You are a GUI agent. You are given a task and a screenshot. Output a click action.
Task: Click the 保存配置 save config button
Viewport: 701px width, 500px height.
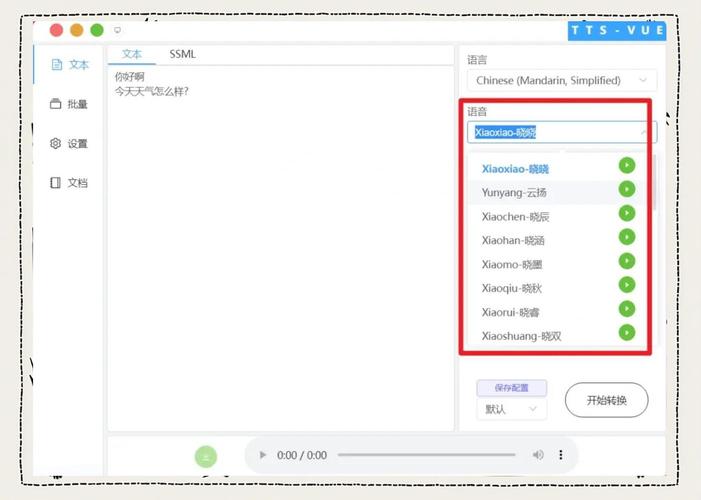pyautogui.click(x=511, y=388)
